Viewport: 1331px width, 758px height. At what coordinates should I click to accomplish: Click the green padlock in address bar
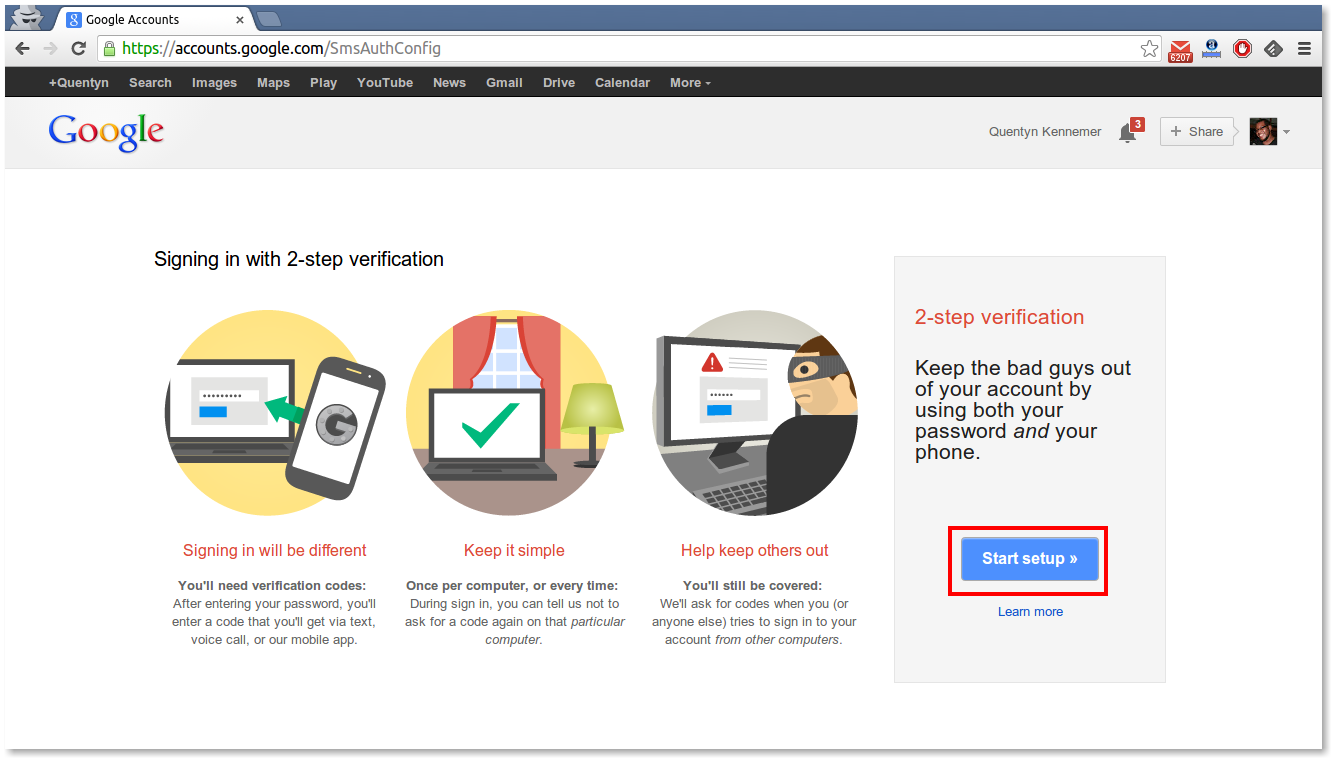(109, 48)
